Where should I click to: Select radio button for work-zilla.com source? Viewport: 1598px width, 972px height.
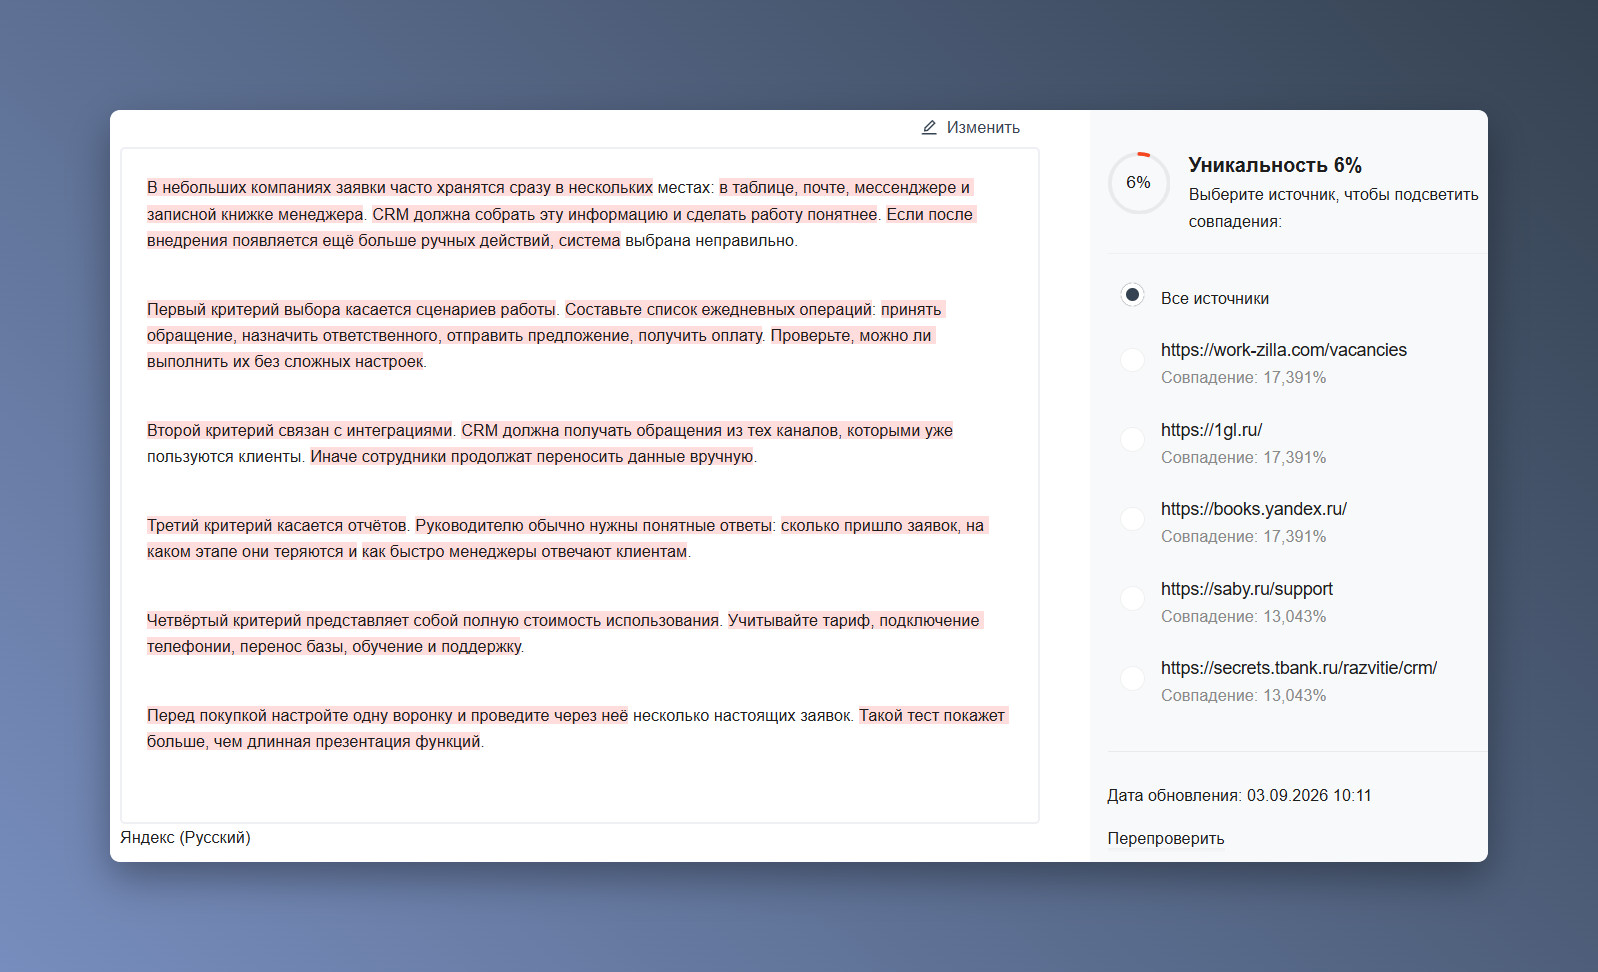pos(1132,360)
